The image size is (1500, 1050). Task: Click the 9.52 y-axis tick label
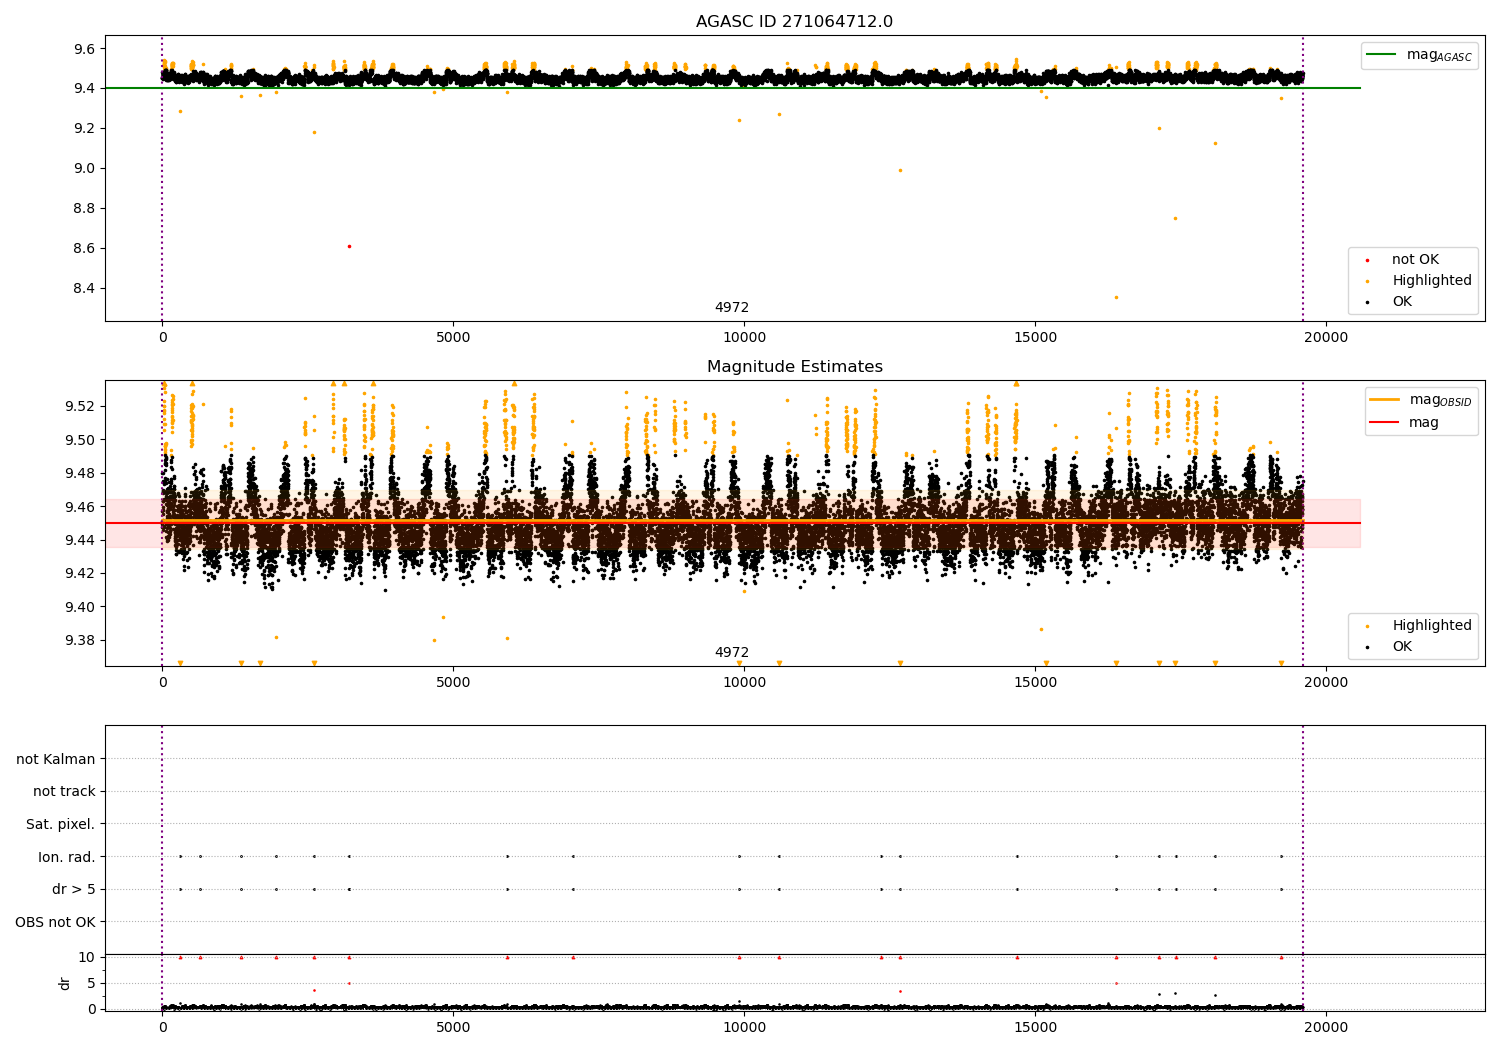(x=79, y=406)
